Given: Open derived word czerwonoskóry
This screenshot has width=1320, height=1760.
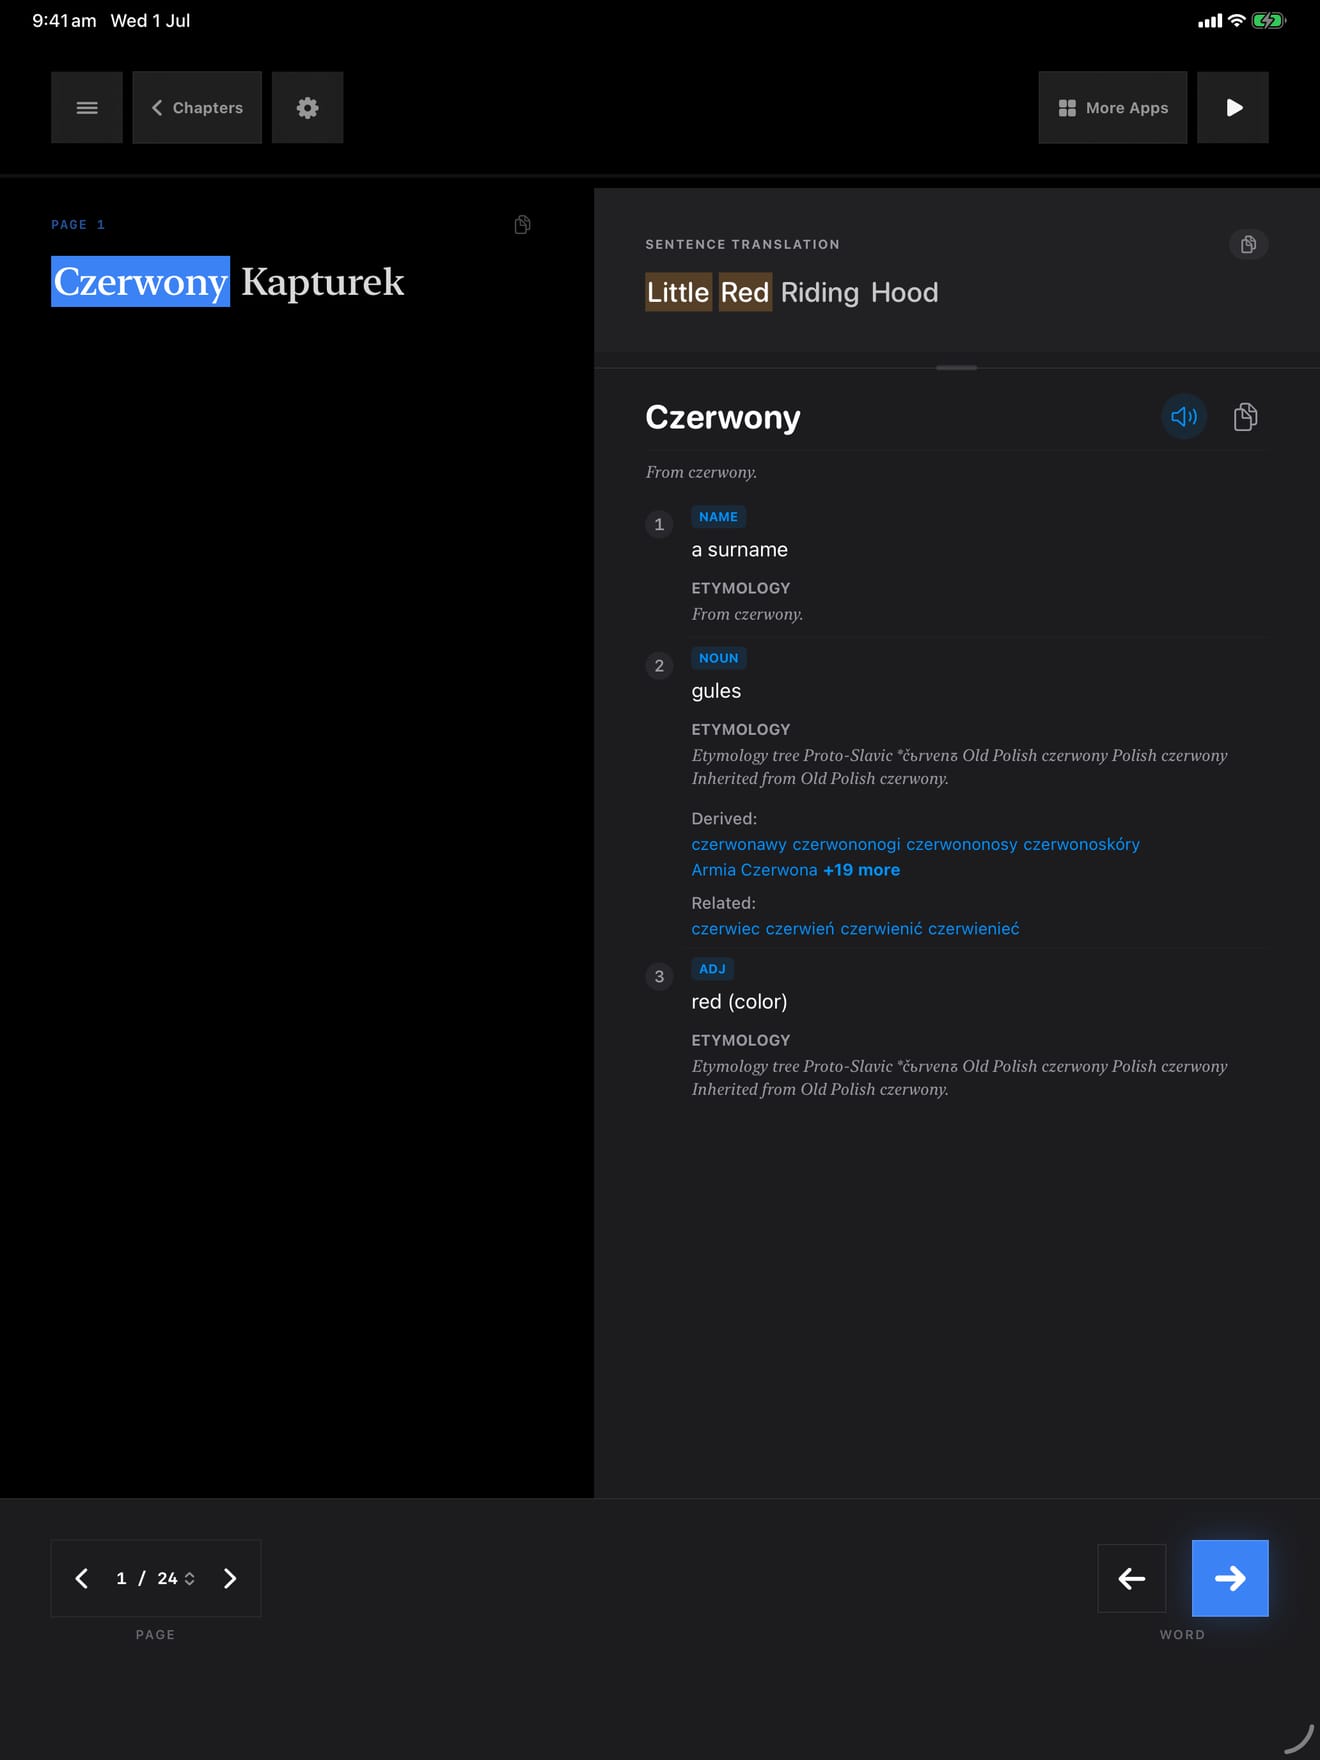Looking at the screenshot, I should coord(1081,844).
